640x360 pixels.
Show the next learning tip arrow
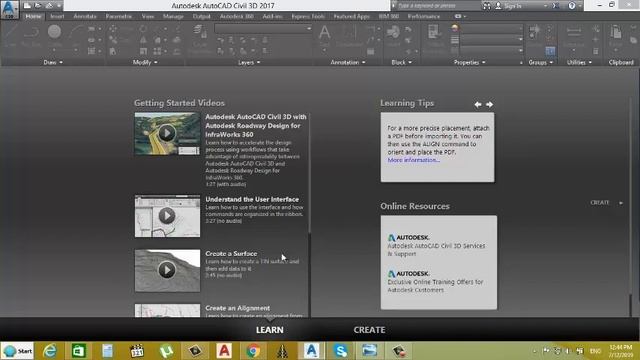tap(489, 104)
